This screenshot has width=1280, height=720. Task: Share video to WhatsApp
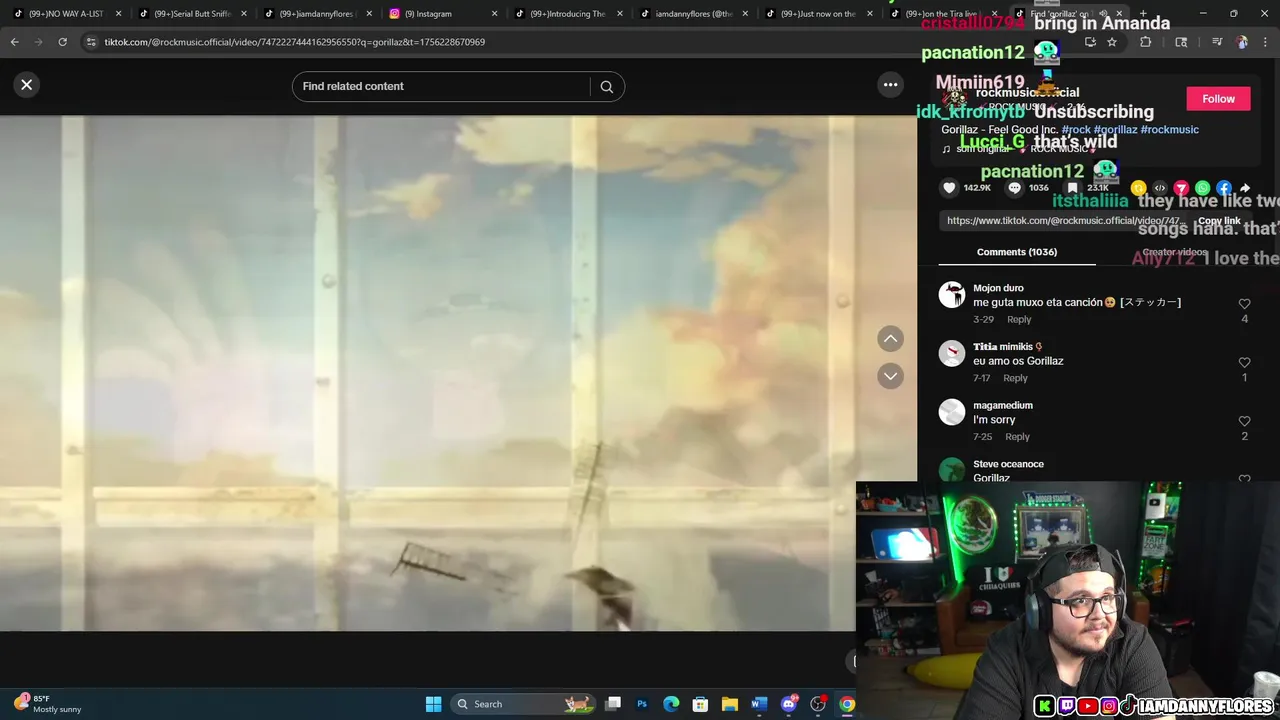tap(1202, 188)
